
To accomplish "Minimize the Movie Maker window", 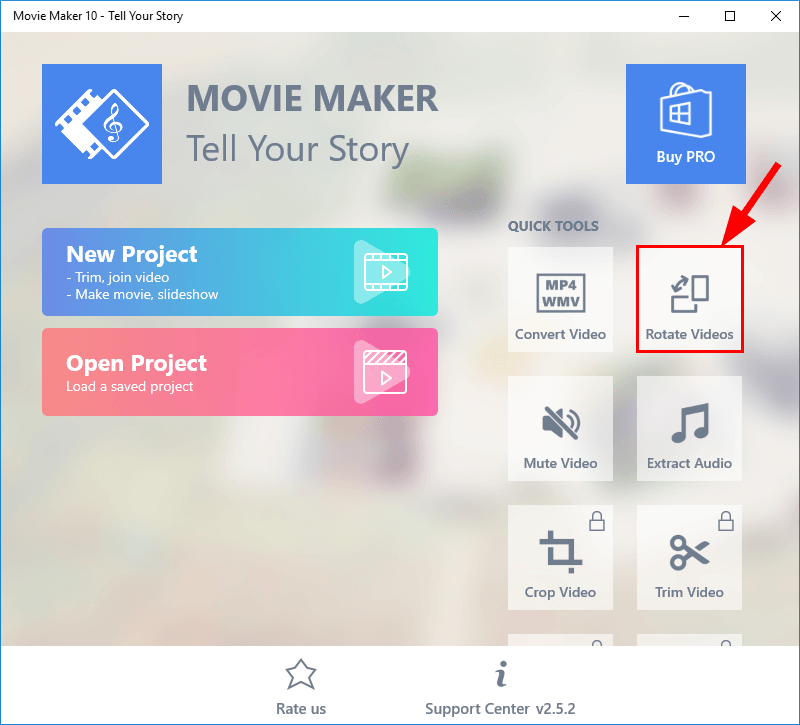I will 684,16.
